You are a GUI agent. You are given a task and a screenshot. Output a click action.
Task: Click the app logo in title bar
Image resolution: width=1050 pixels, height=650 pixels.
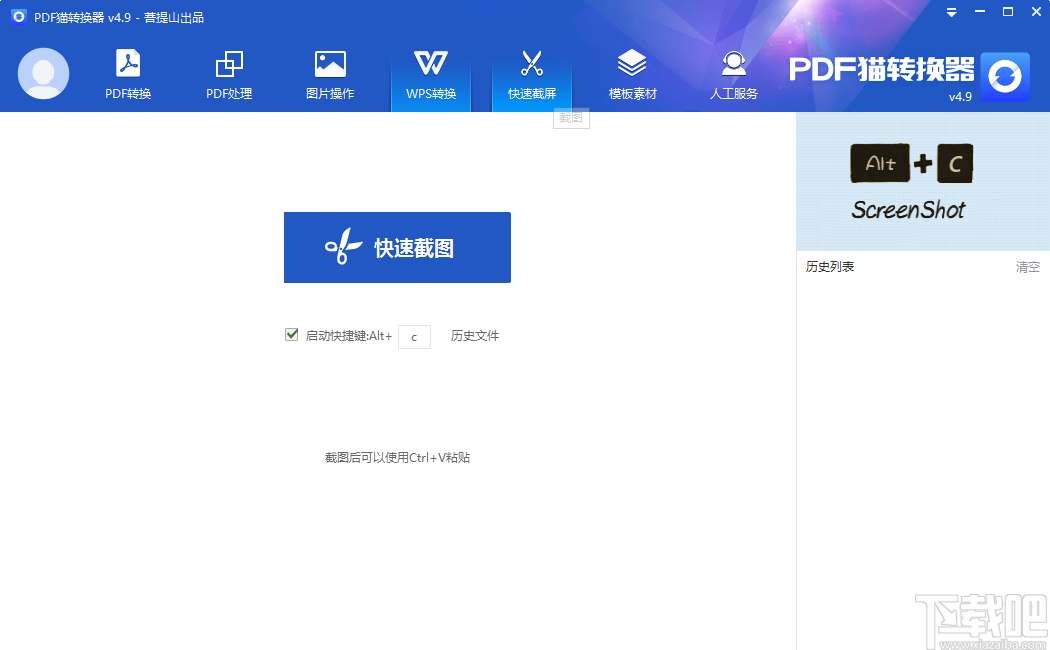click(x=19, y=16)
